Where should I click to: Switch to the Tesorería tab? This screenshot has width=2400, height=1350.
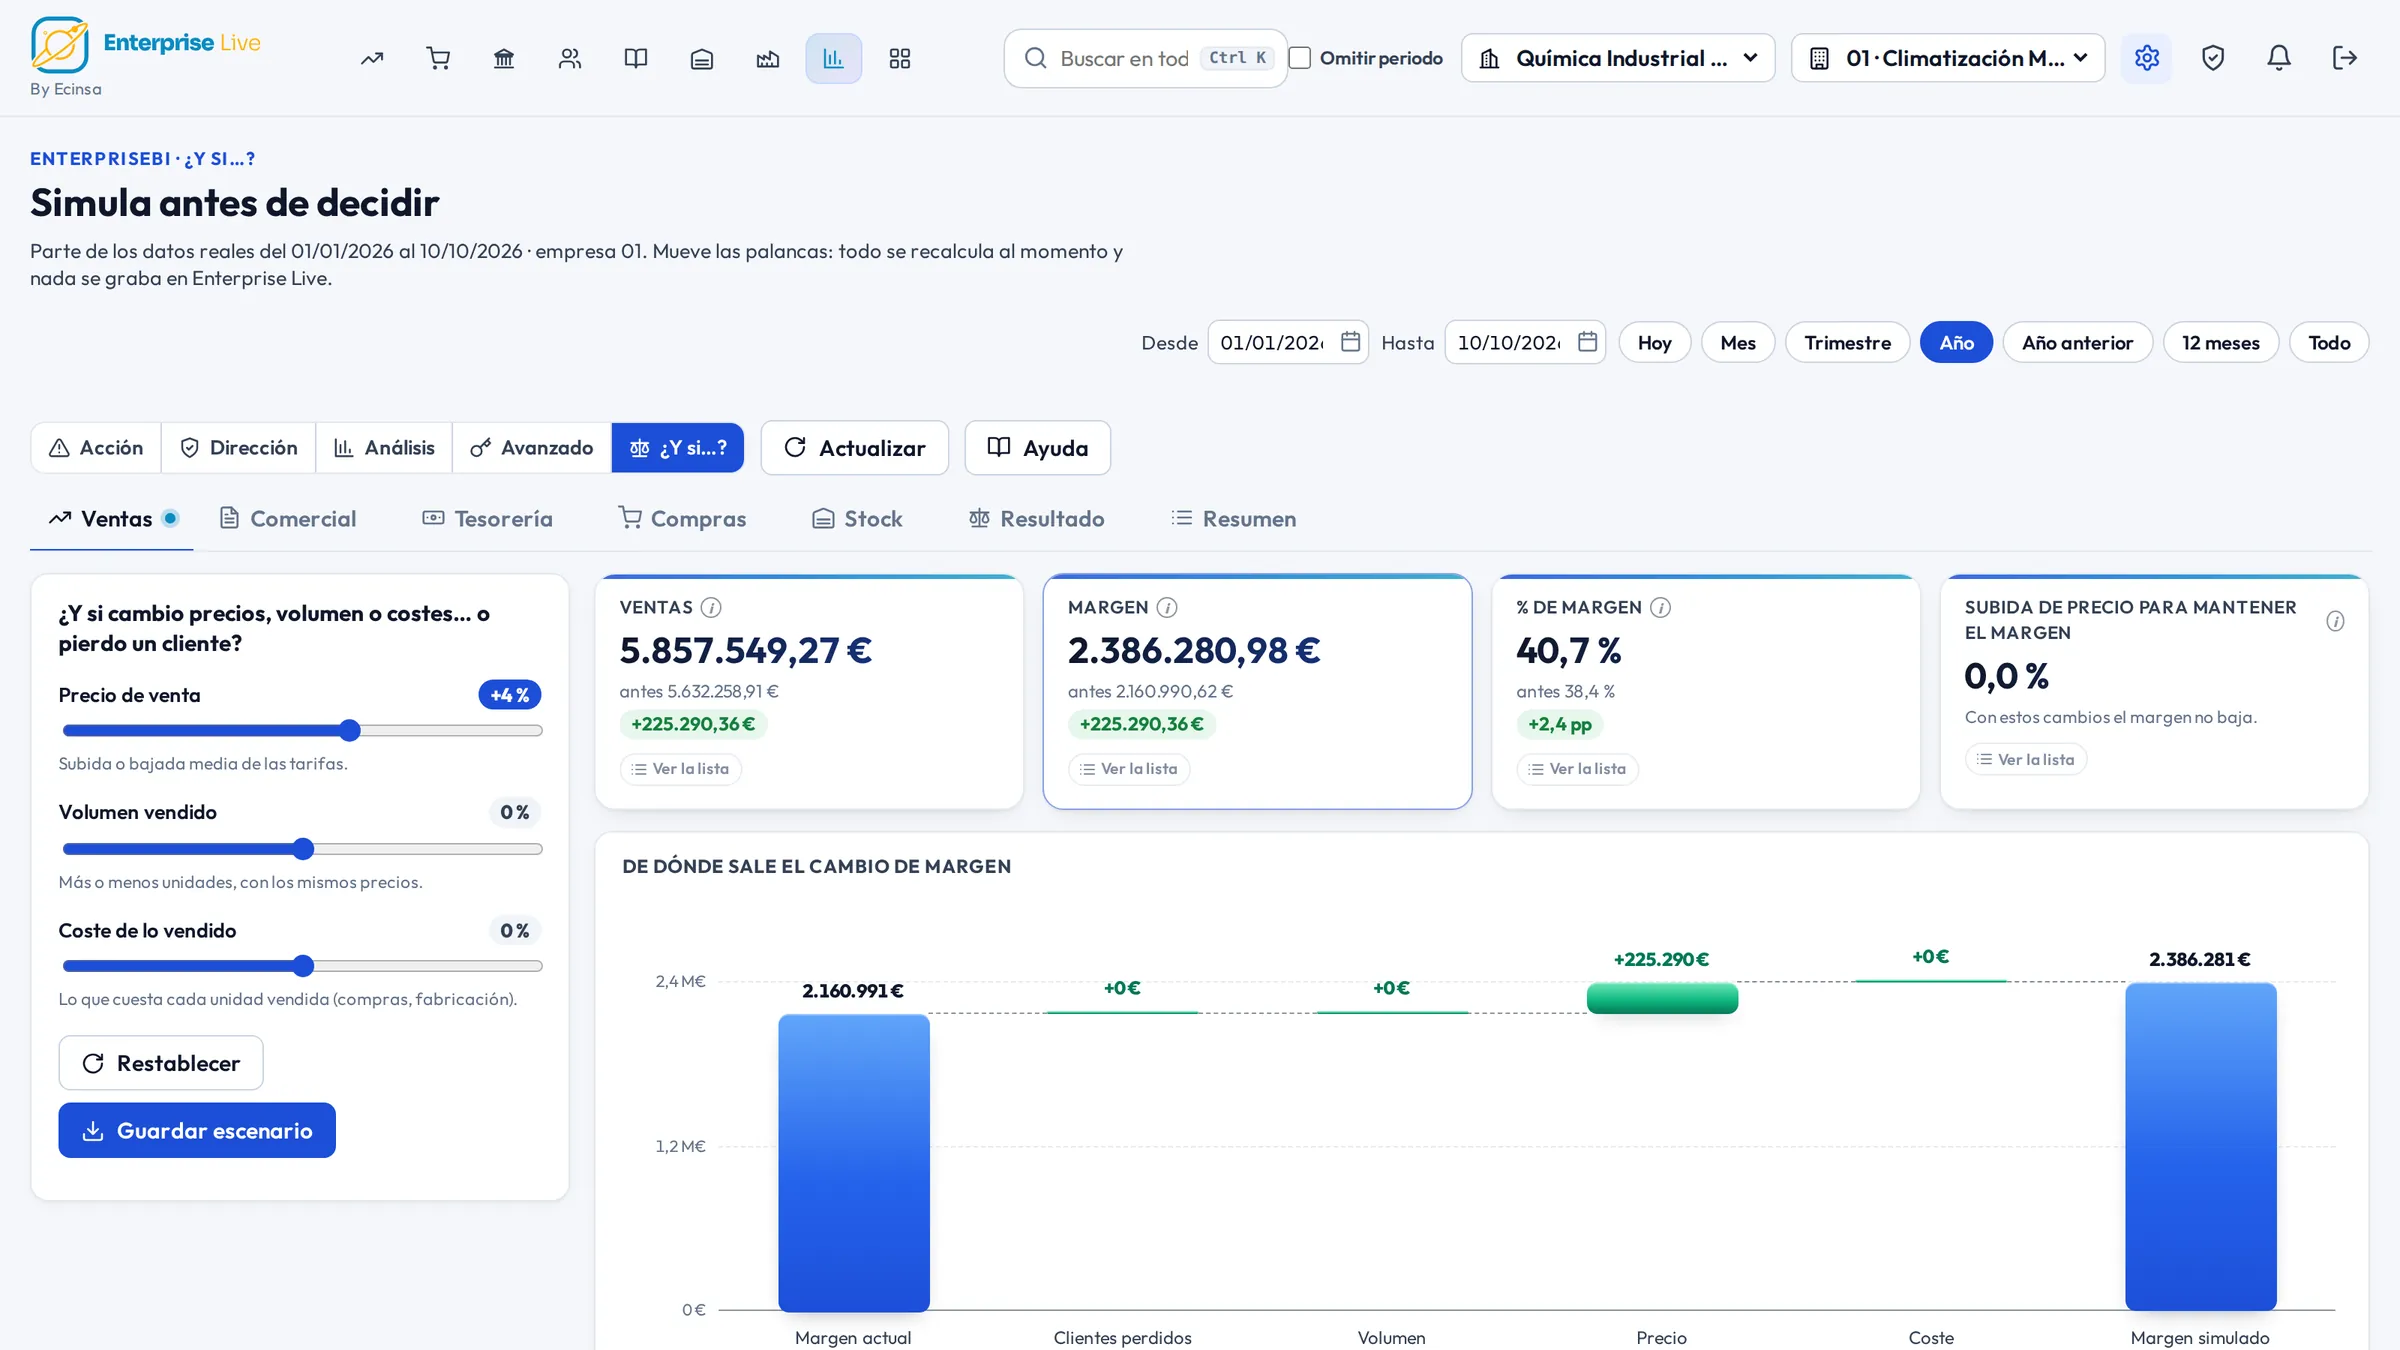(x=487, y=518)
